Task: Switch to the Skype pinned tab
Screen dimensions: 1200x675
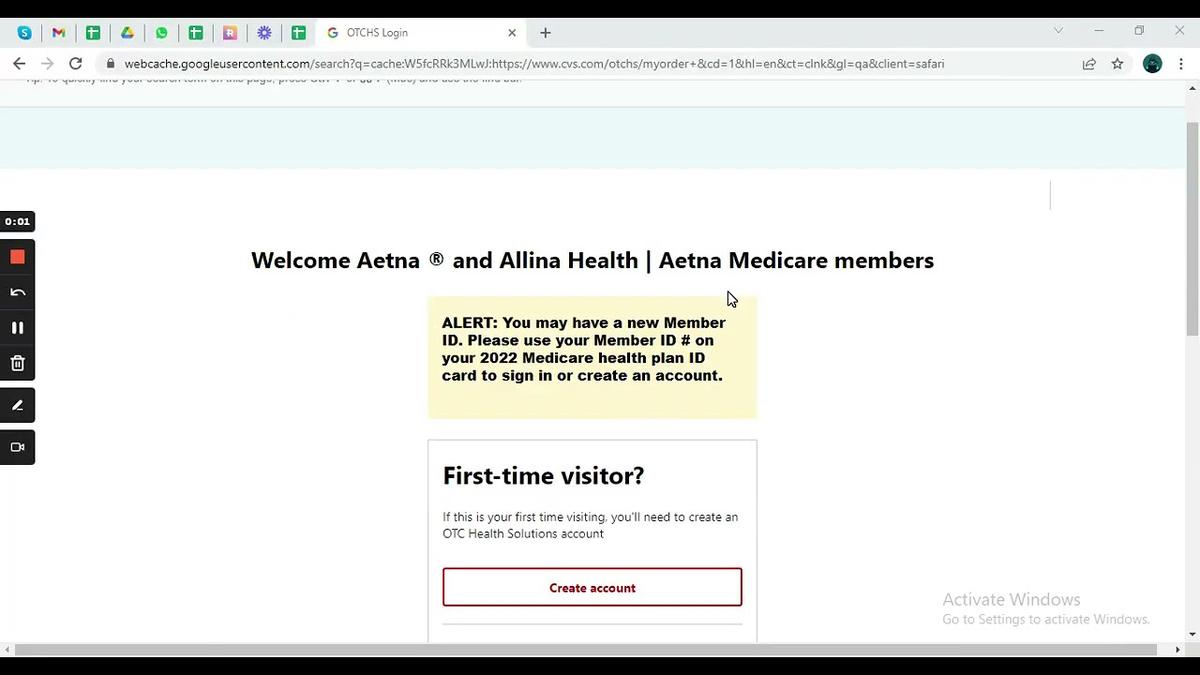Action: click(24, 33)
